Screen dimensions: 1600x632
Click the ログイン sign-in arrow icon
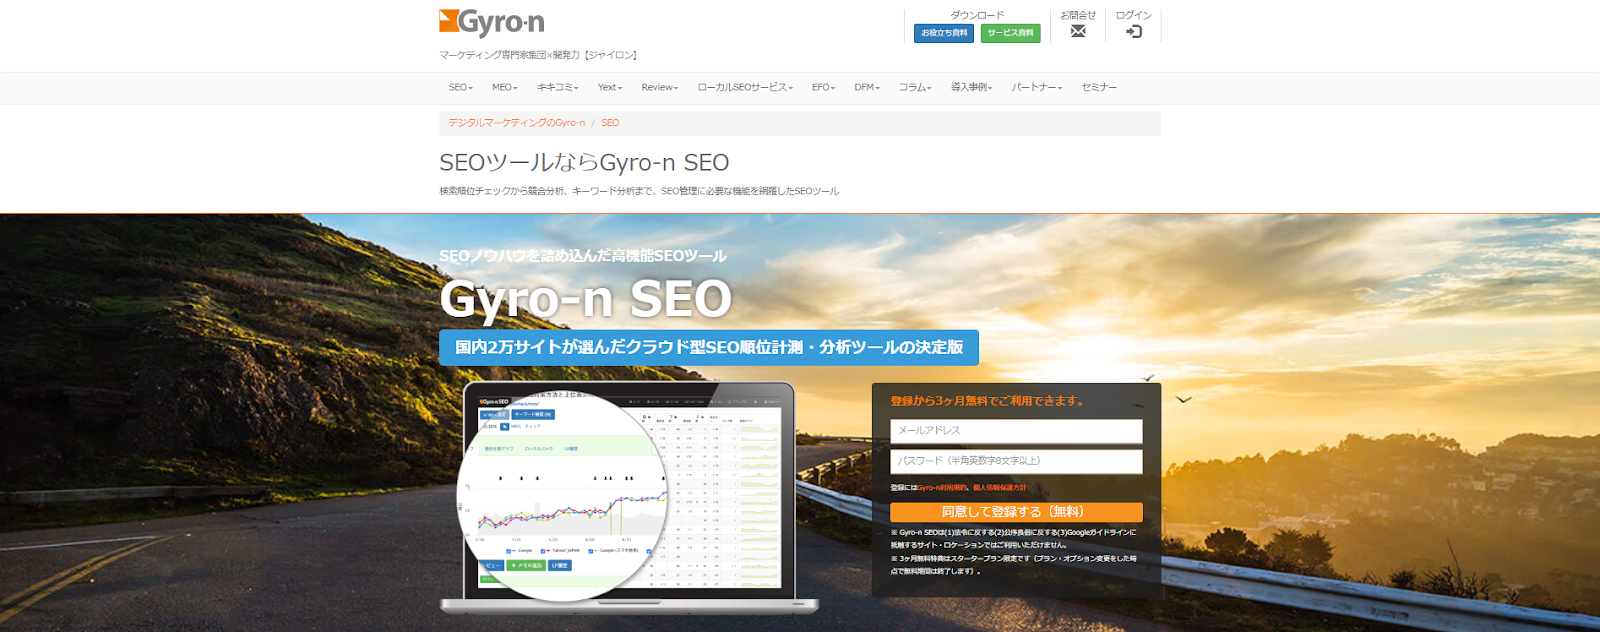tap(1133, 31)
